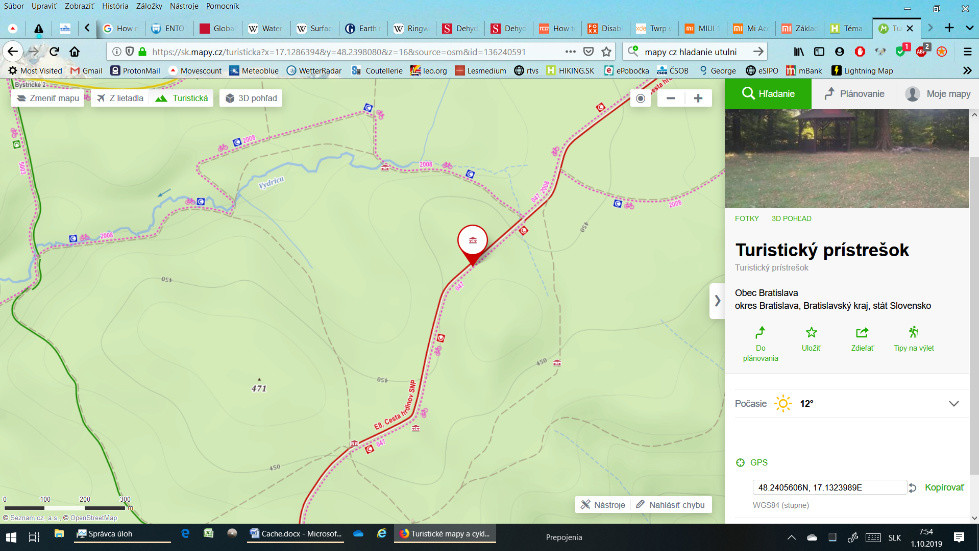This screenshot has height=551, width=979.
Task: Swap GPS coordinate format with arrows icon
Action: tap(912, 488)
